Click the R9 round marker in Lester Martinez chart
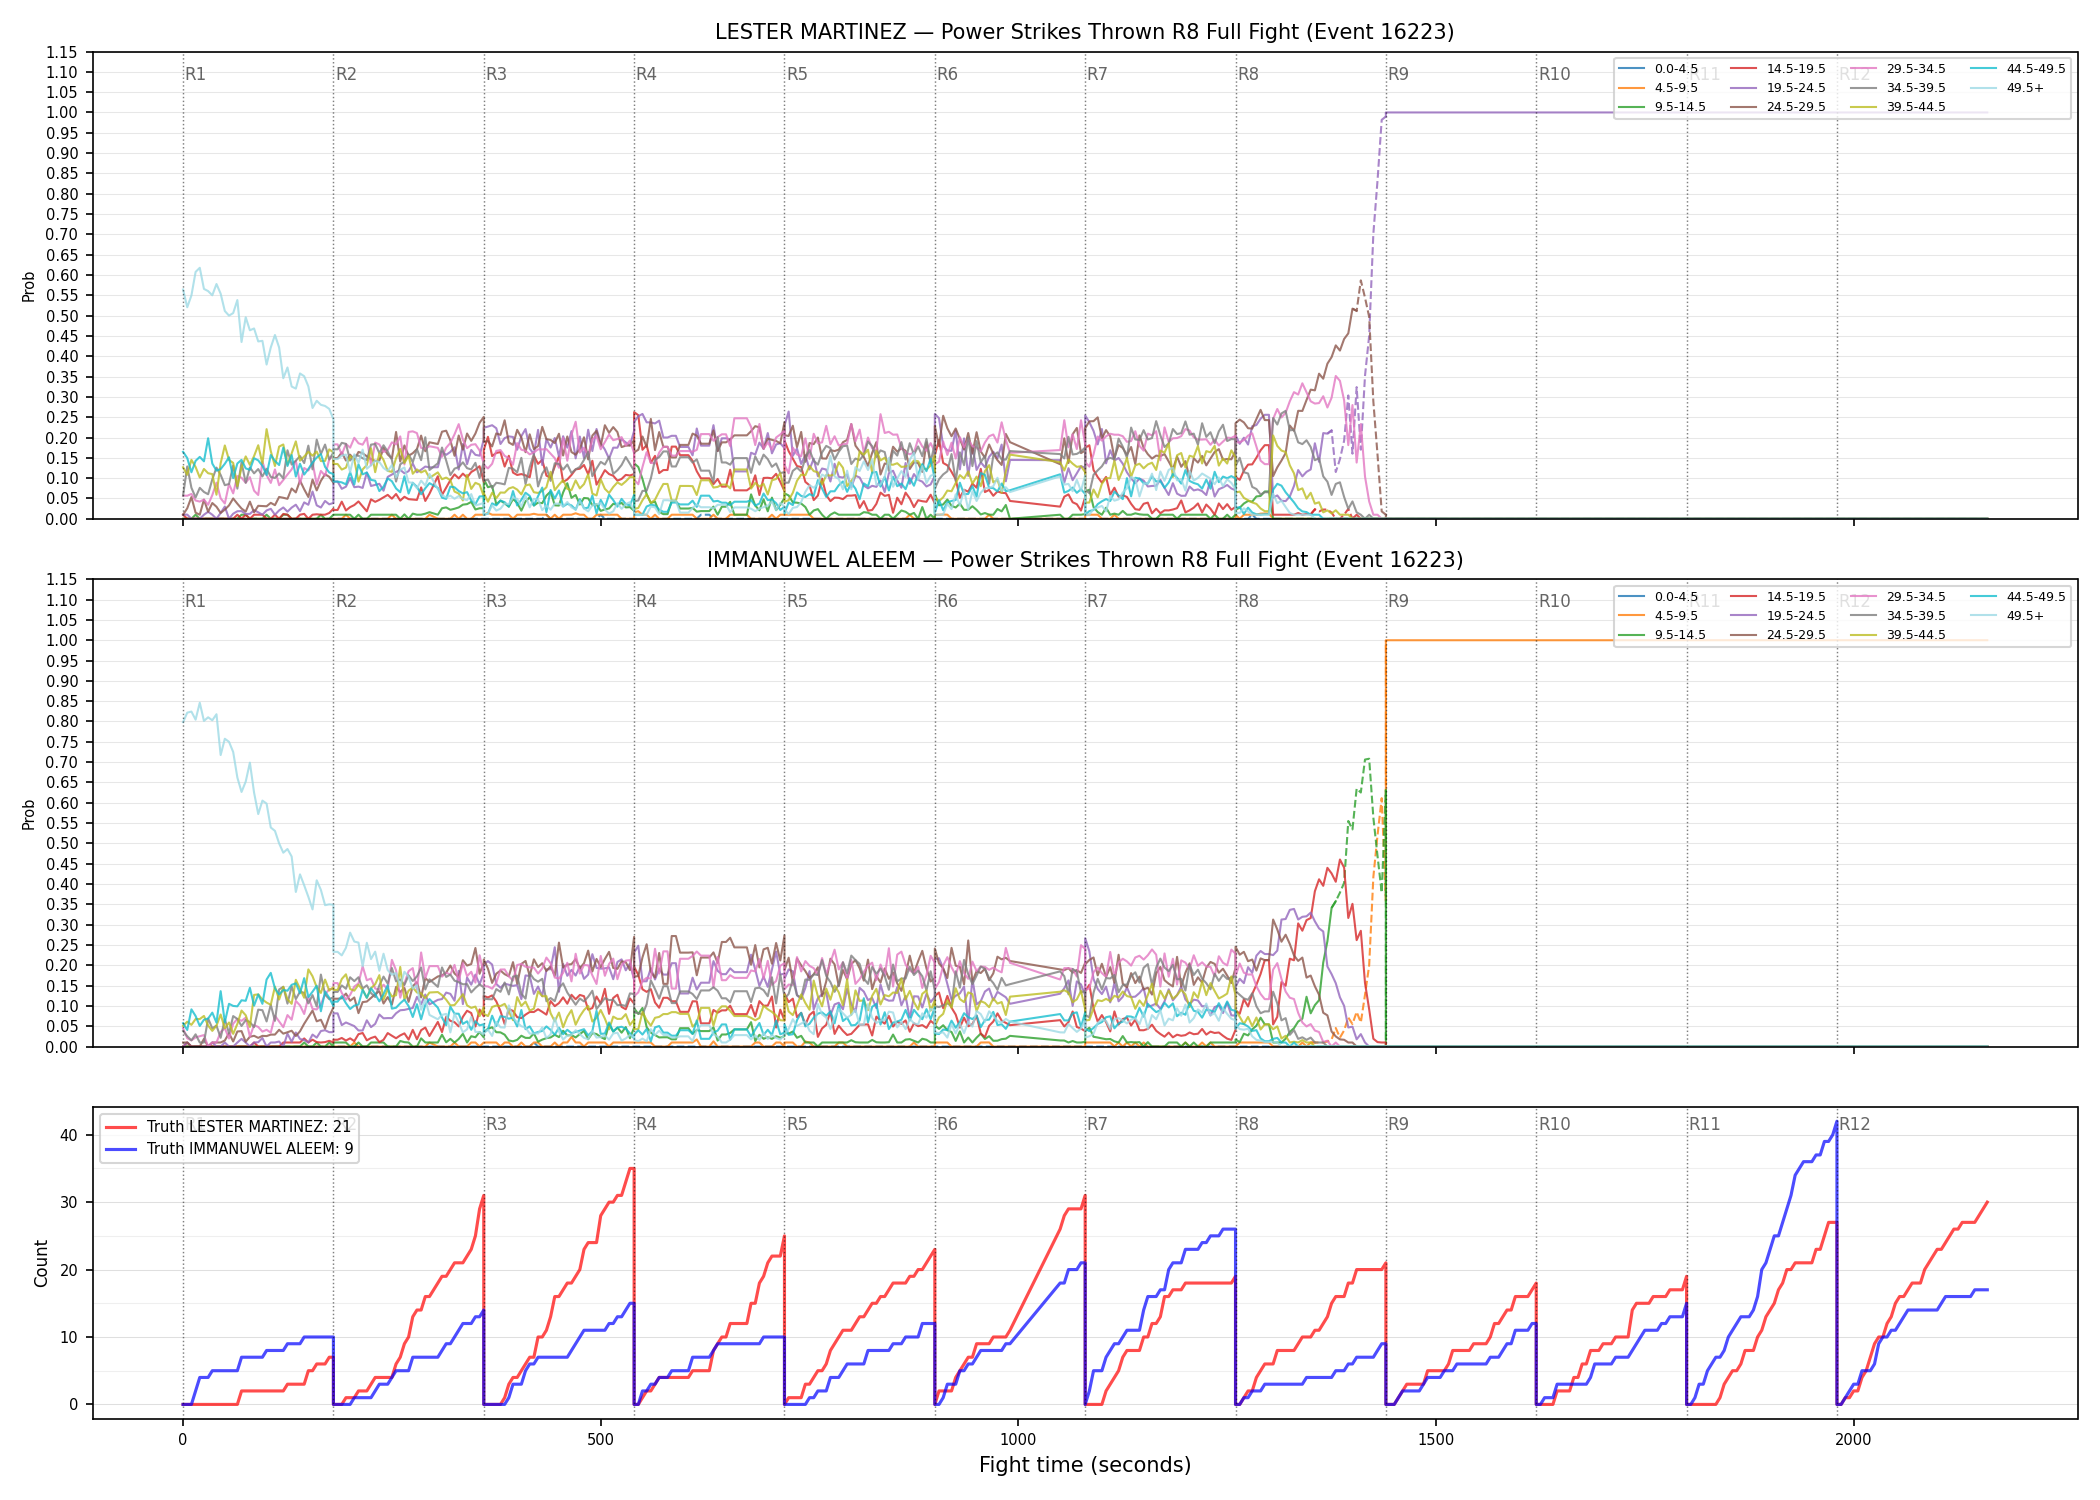The width and height of the screenshot is (2100, 1500). (x=1398, y=74)
